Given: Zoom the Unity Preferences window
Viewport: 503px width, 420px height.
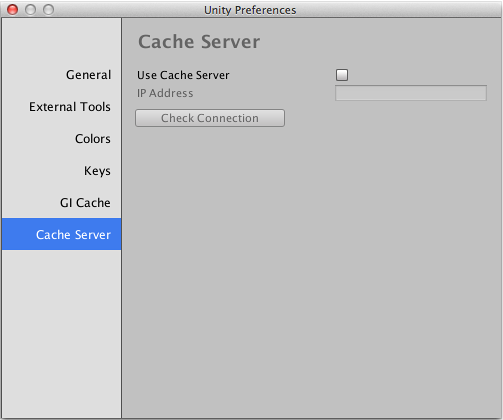Looking at the screenshot, I should (x=48, y=10).
